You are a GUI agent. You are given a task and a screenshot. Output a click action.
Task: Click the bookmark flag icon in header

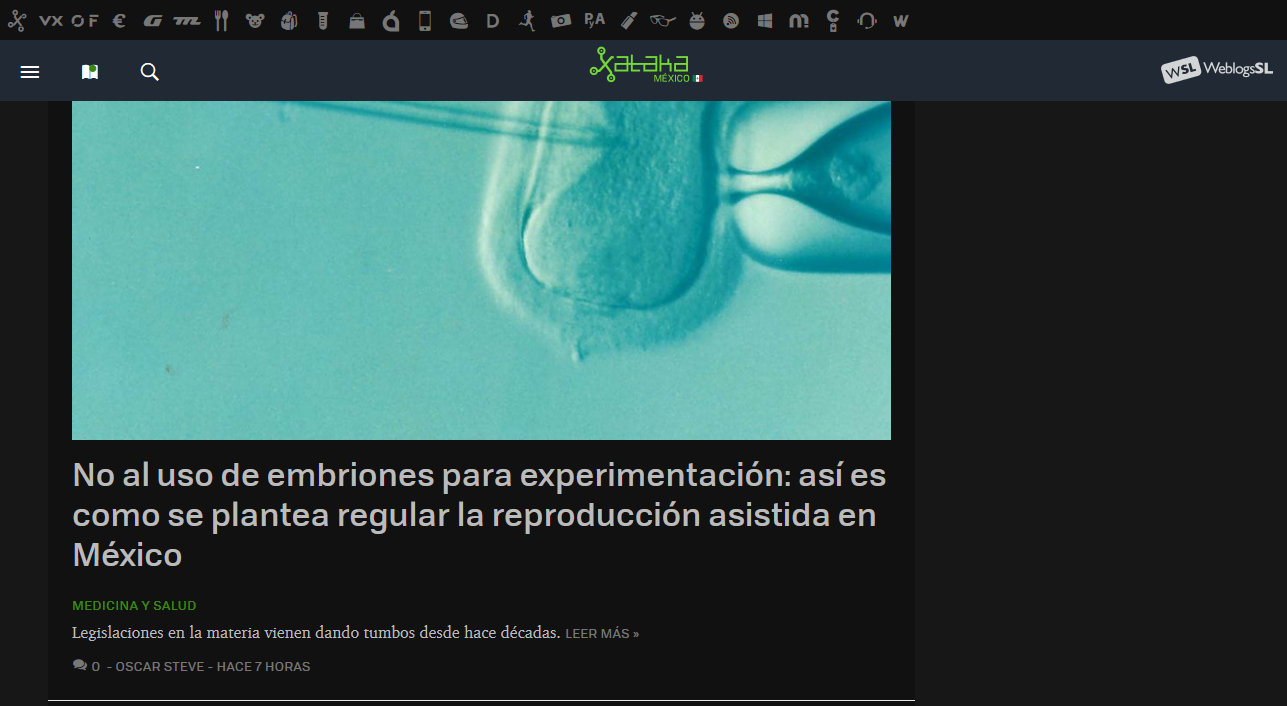click(89, 71)
